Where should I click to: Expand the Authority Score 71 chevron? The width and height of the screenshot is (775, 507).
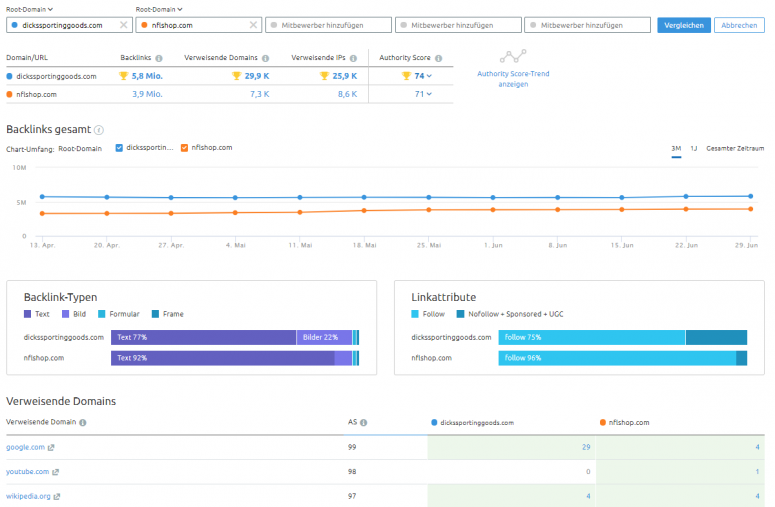point(429,94)
